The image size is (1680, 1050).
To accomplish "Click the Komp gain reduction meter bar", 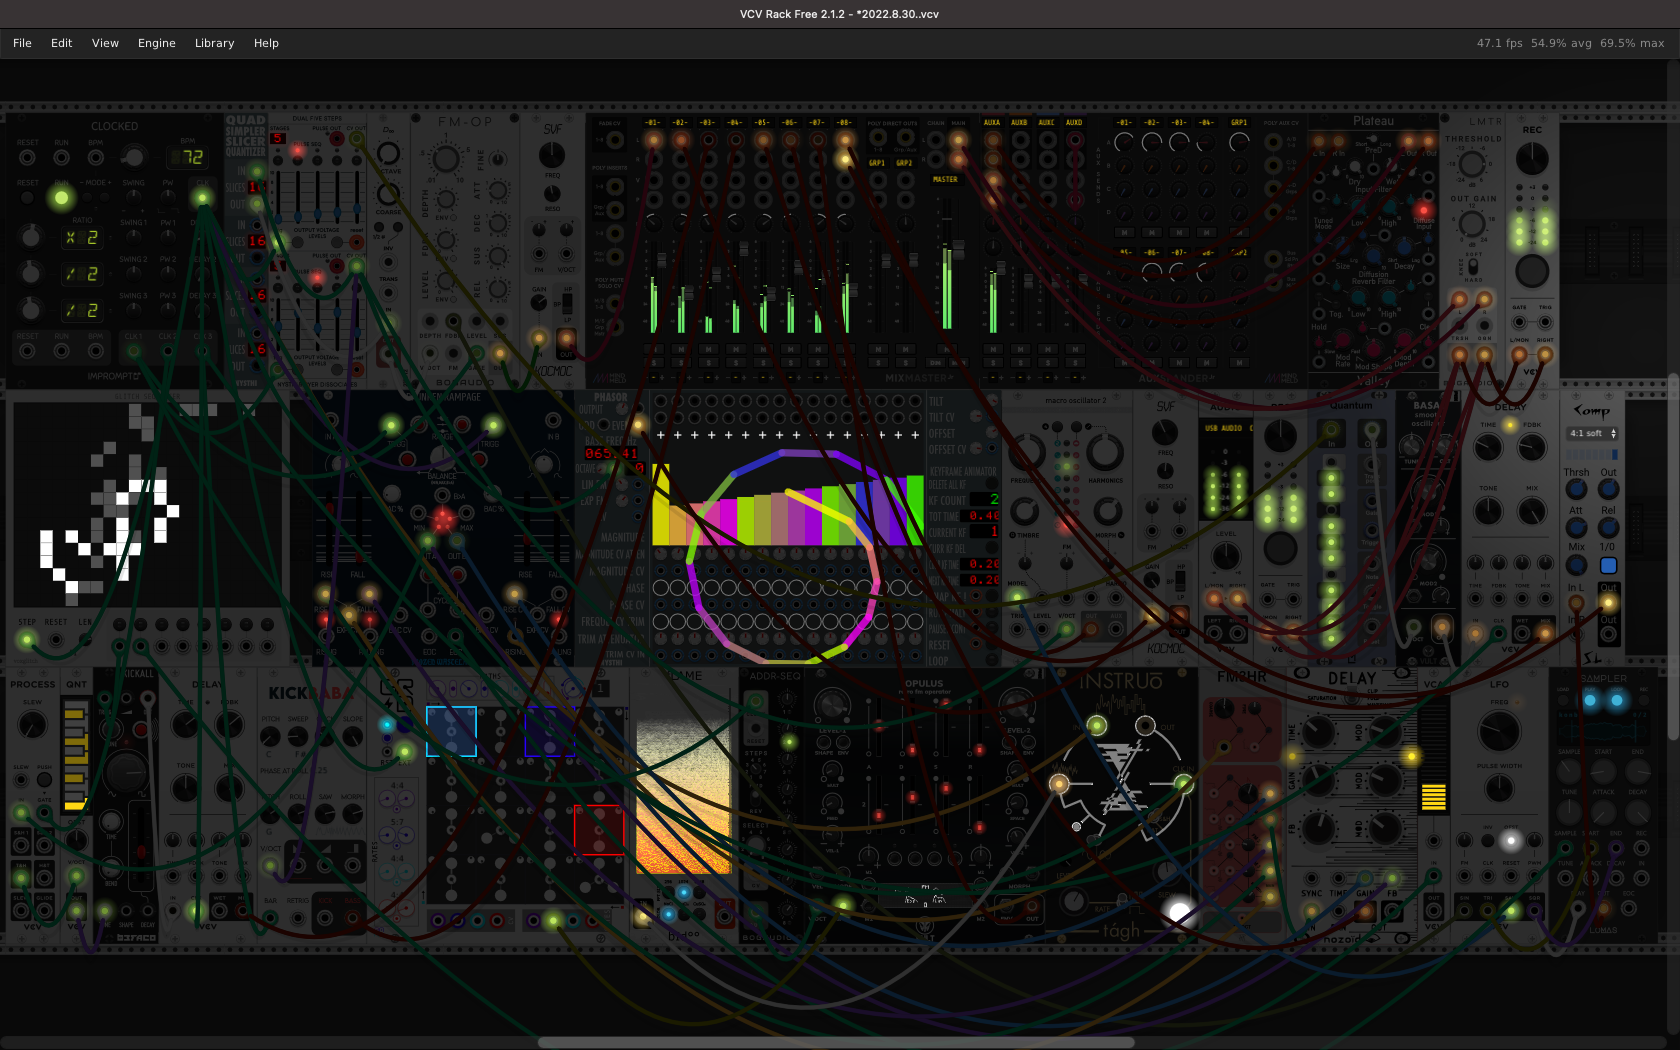I will [1593, 455].
